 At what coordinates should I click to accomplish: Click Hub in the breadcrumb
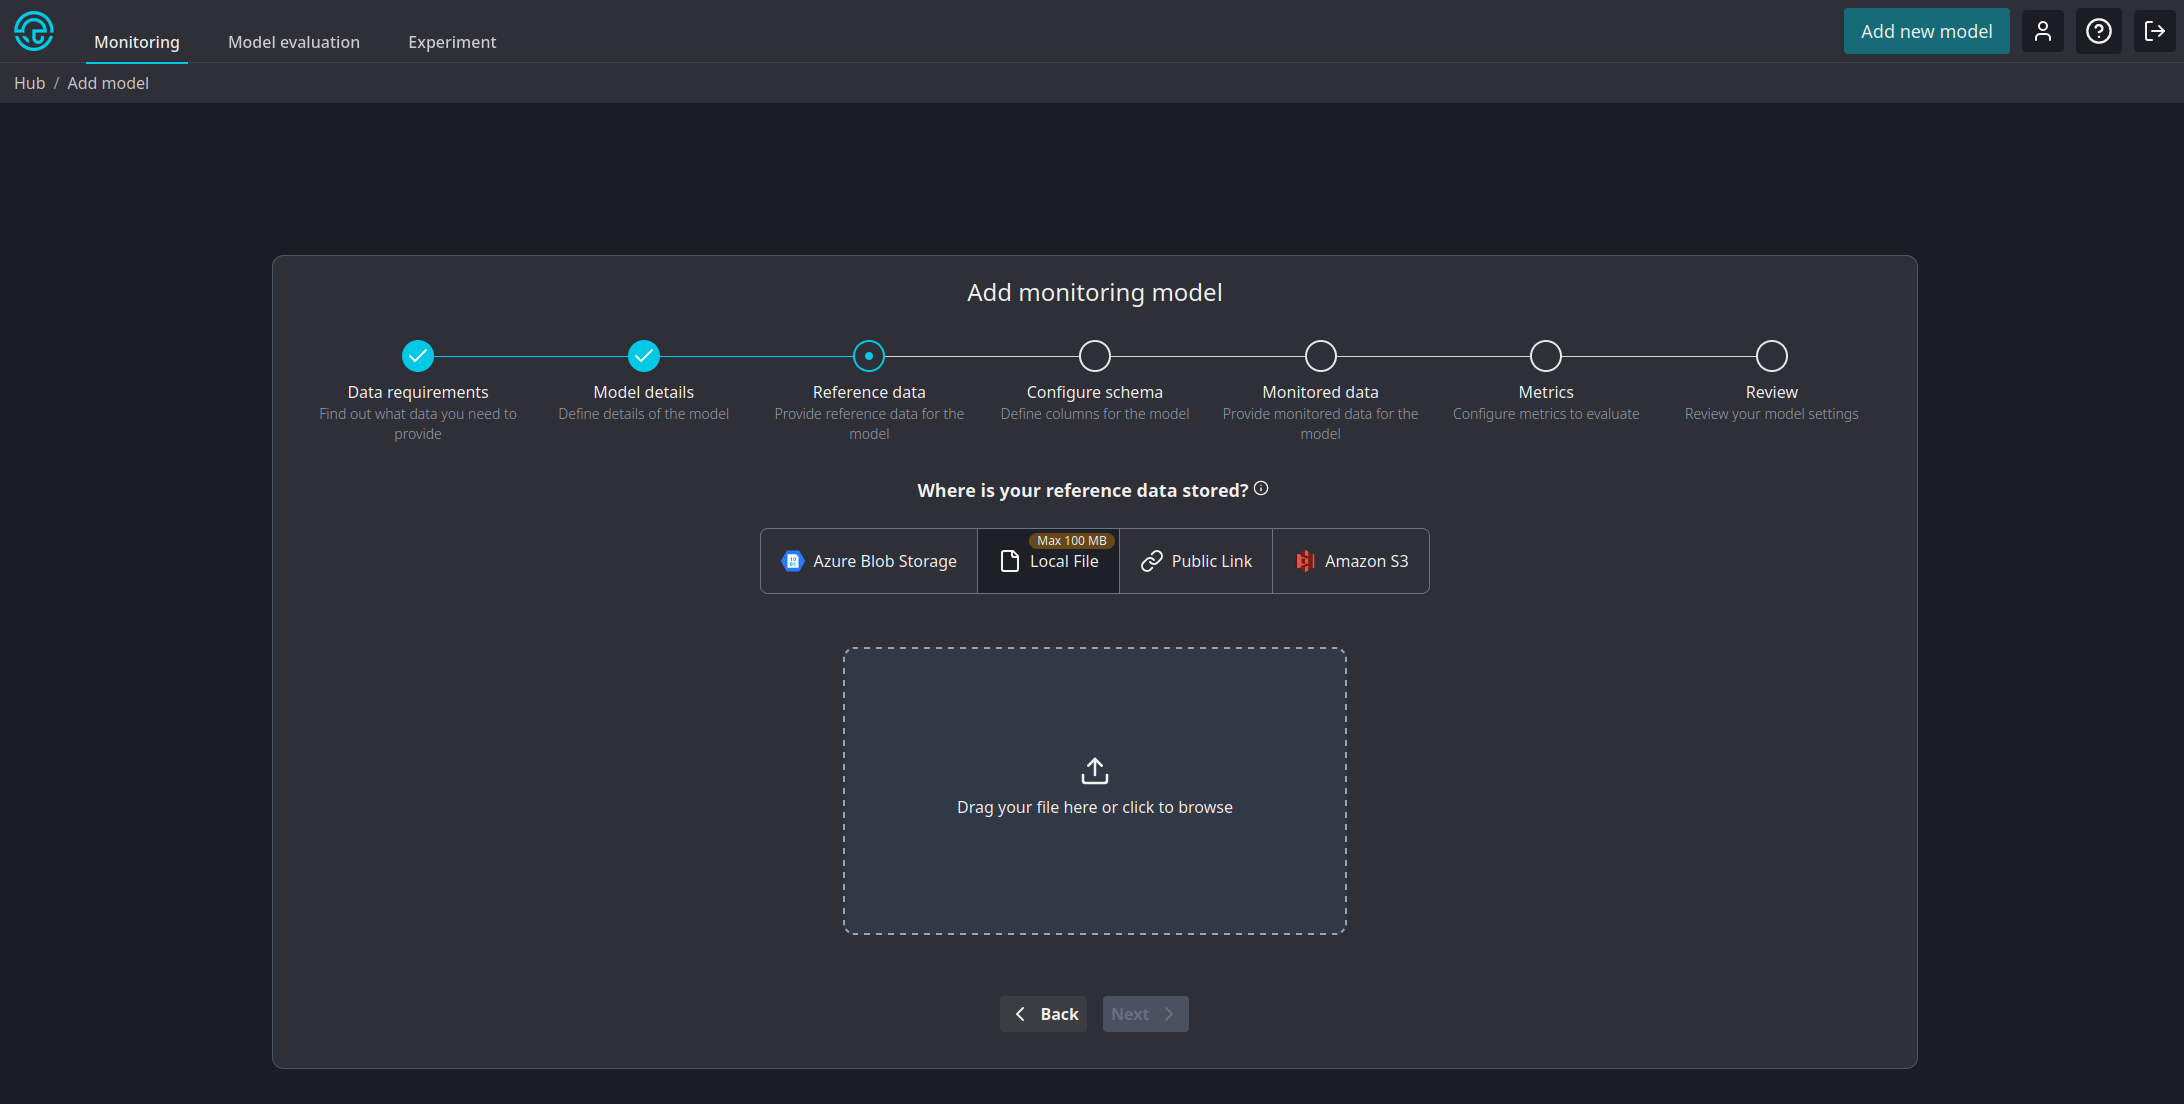(30, 83)
